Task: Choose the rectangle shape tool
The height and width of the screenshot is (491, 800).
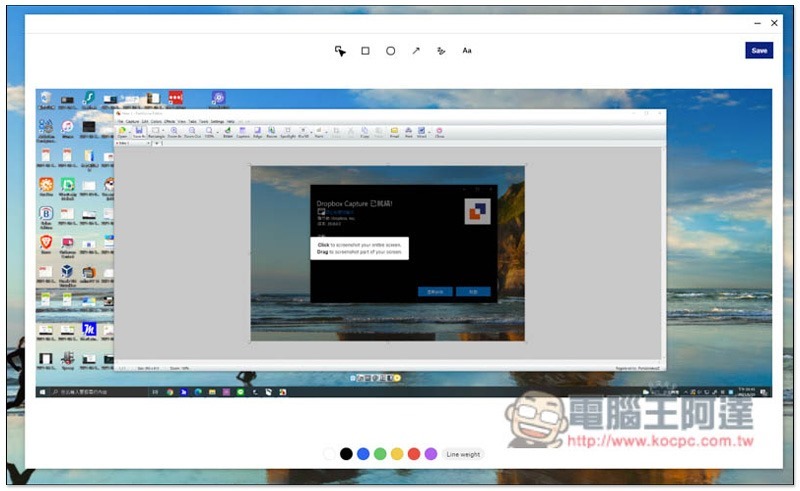Action: (x=365, y=51)
